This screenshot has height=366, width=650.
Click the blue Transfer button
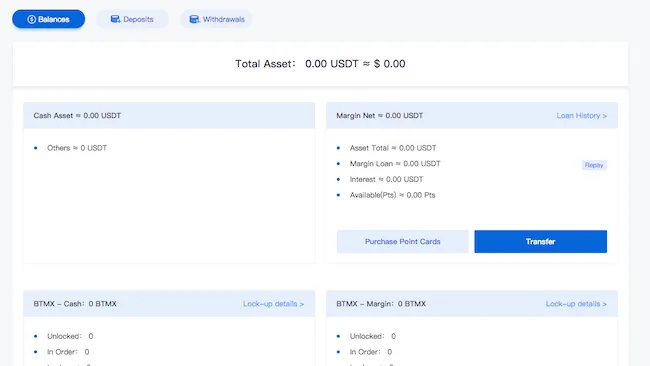pos(541,242)
